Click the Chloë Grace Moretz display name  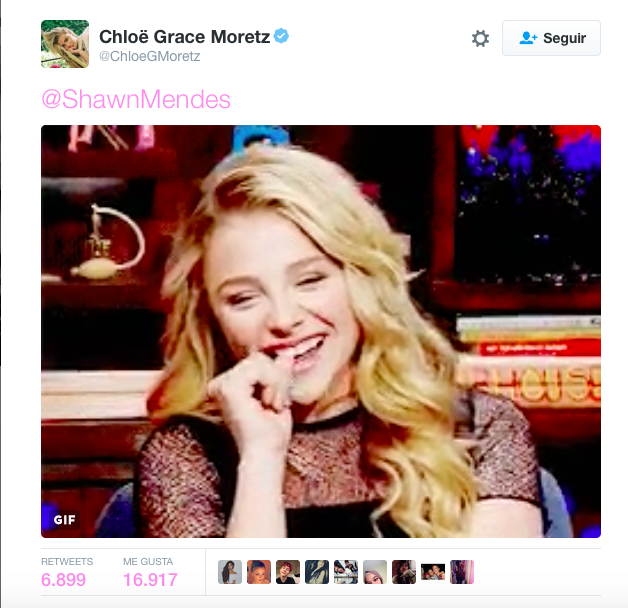point(184,37)
